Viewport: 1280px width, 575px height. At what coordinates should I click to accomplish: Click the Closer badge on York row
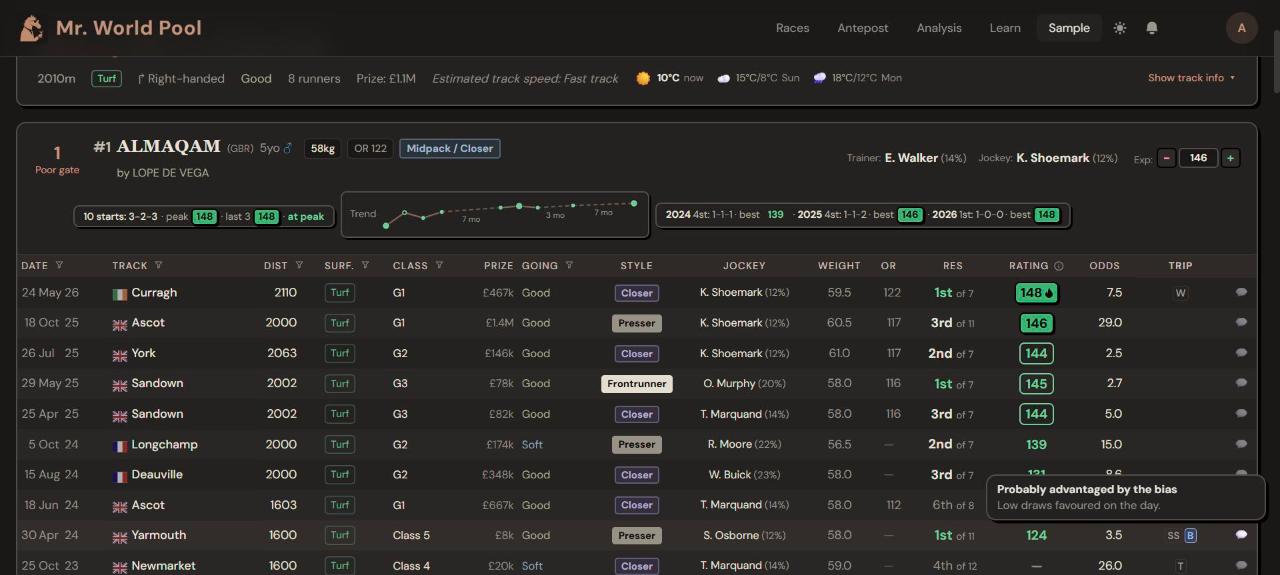click(637, 354)
